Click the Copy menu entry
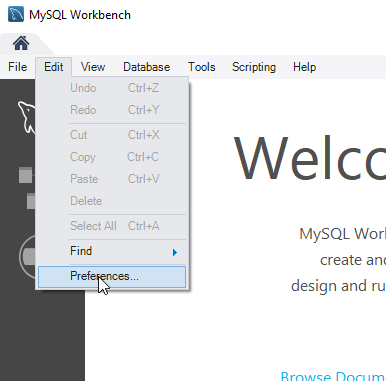 112,157
